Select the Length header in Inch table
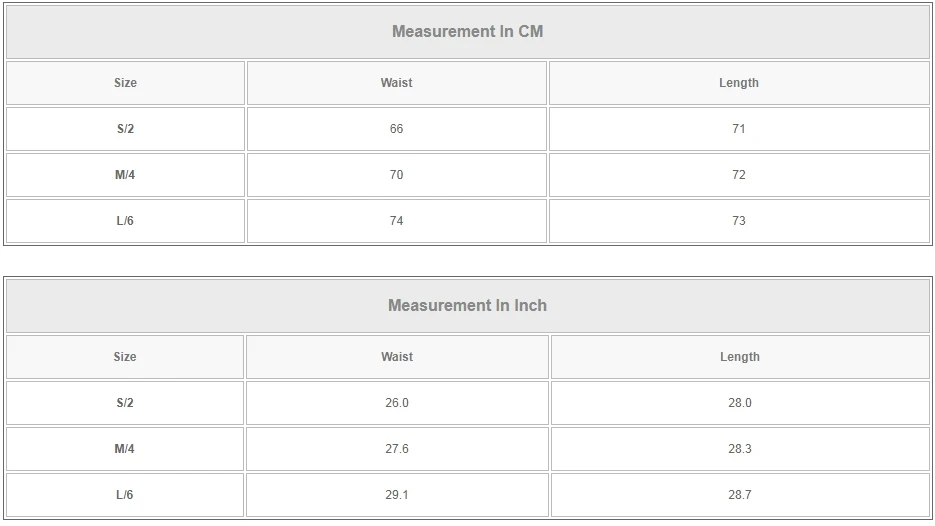The width and height of the screenshot is (935, 526). pos(740,357)
